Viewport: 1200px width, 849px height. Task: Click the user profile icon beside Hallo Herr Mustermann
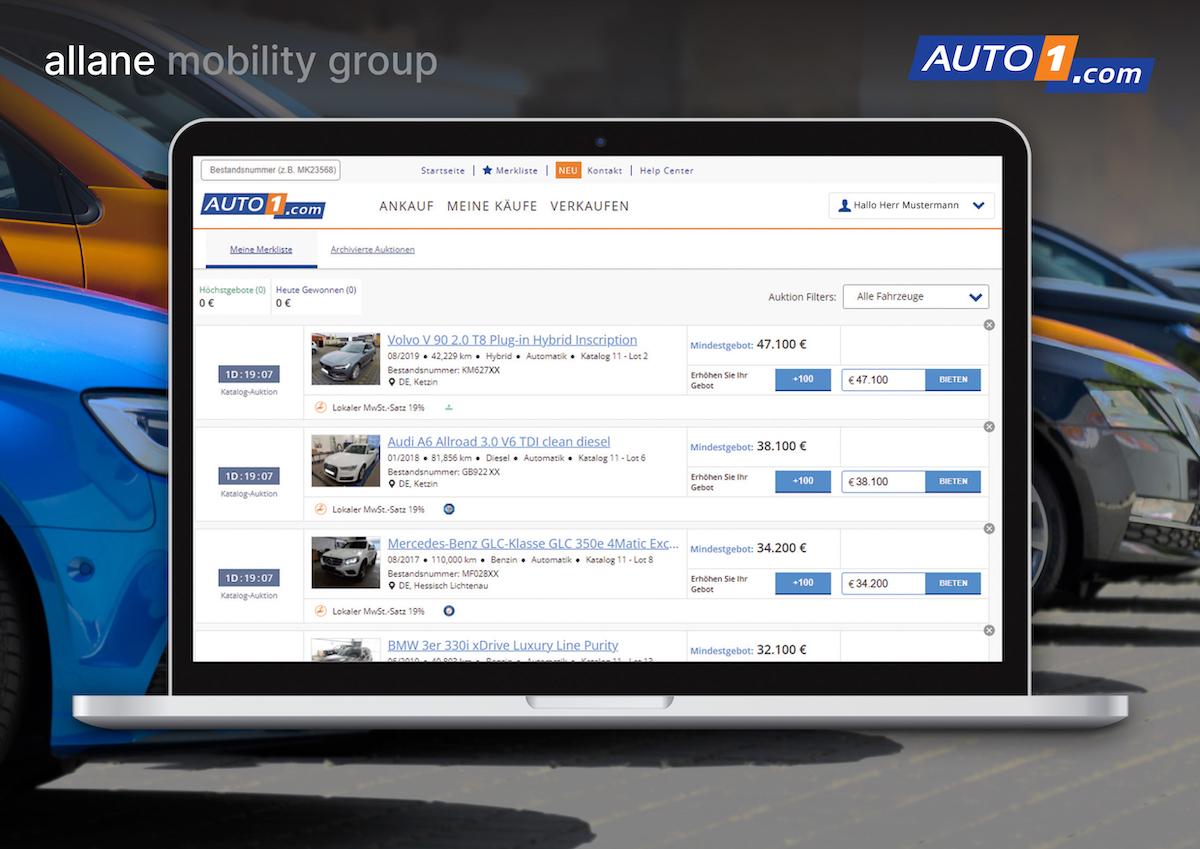coord(844,206)
